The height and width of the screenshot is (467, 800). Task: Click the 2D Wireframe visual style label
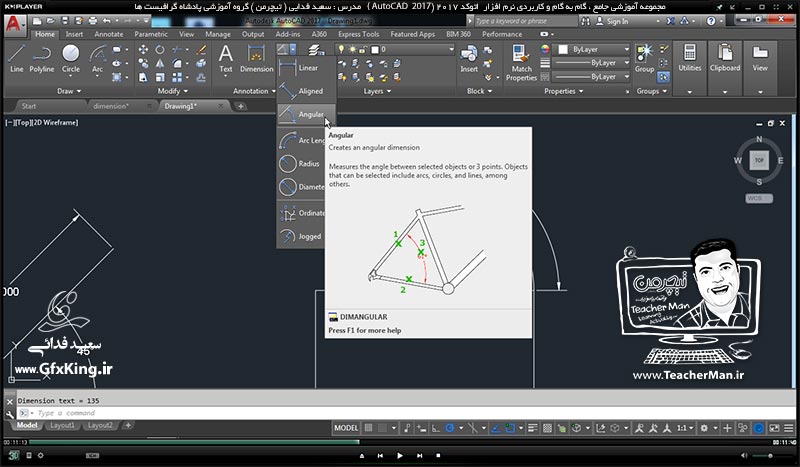click(55, 122)
